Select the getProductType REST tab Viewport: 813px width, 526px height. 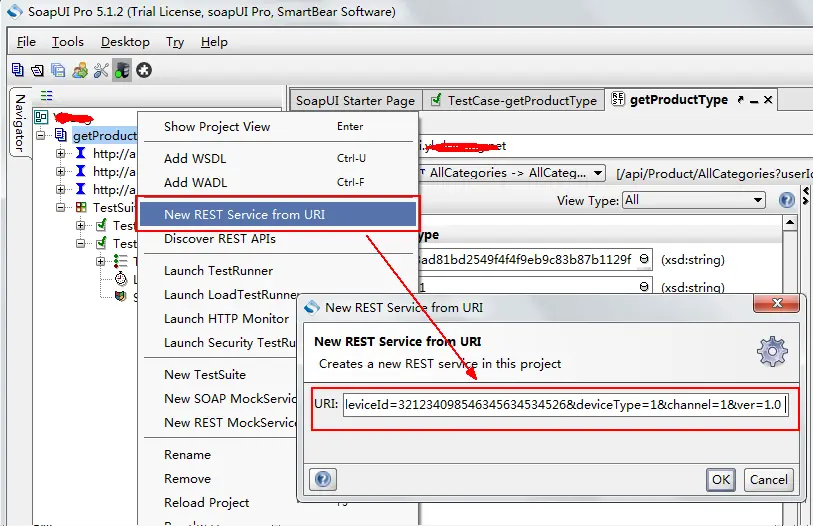pos(679,100)
